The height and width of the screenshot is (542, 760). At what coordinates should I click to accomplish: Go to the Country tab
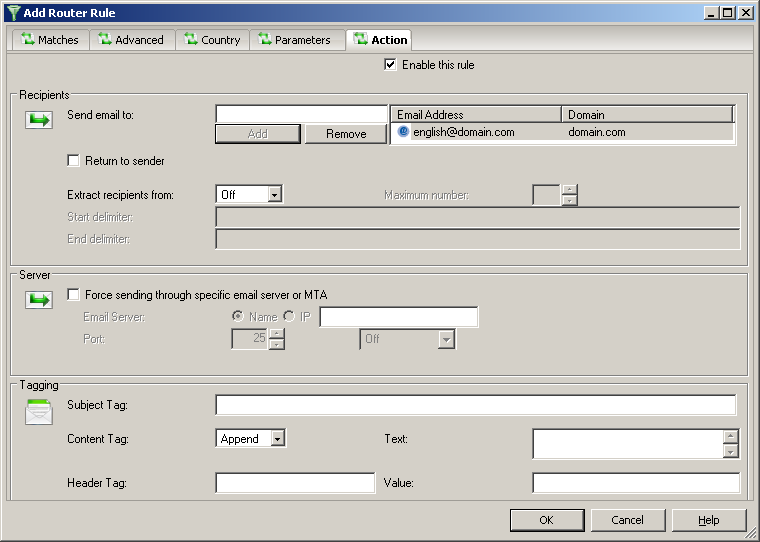(x=212, y=40)
